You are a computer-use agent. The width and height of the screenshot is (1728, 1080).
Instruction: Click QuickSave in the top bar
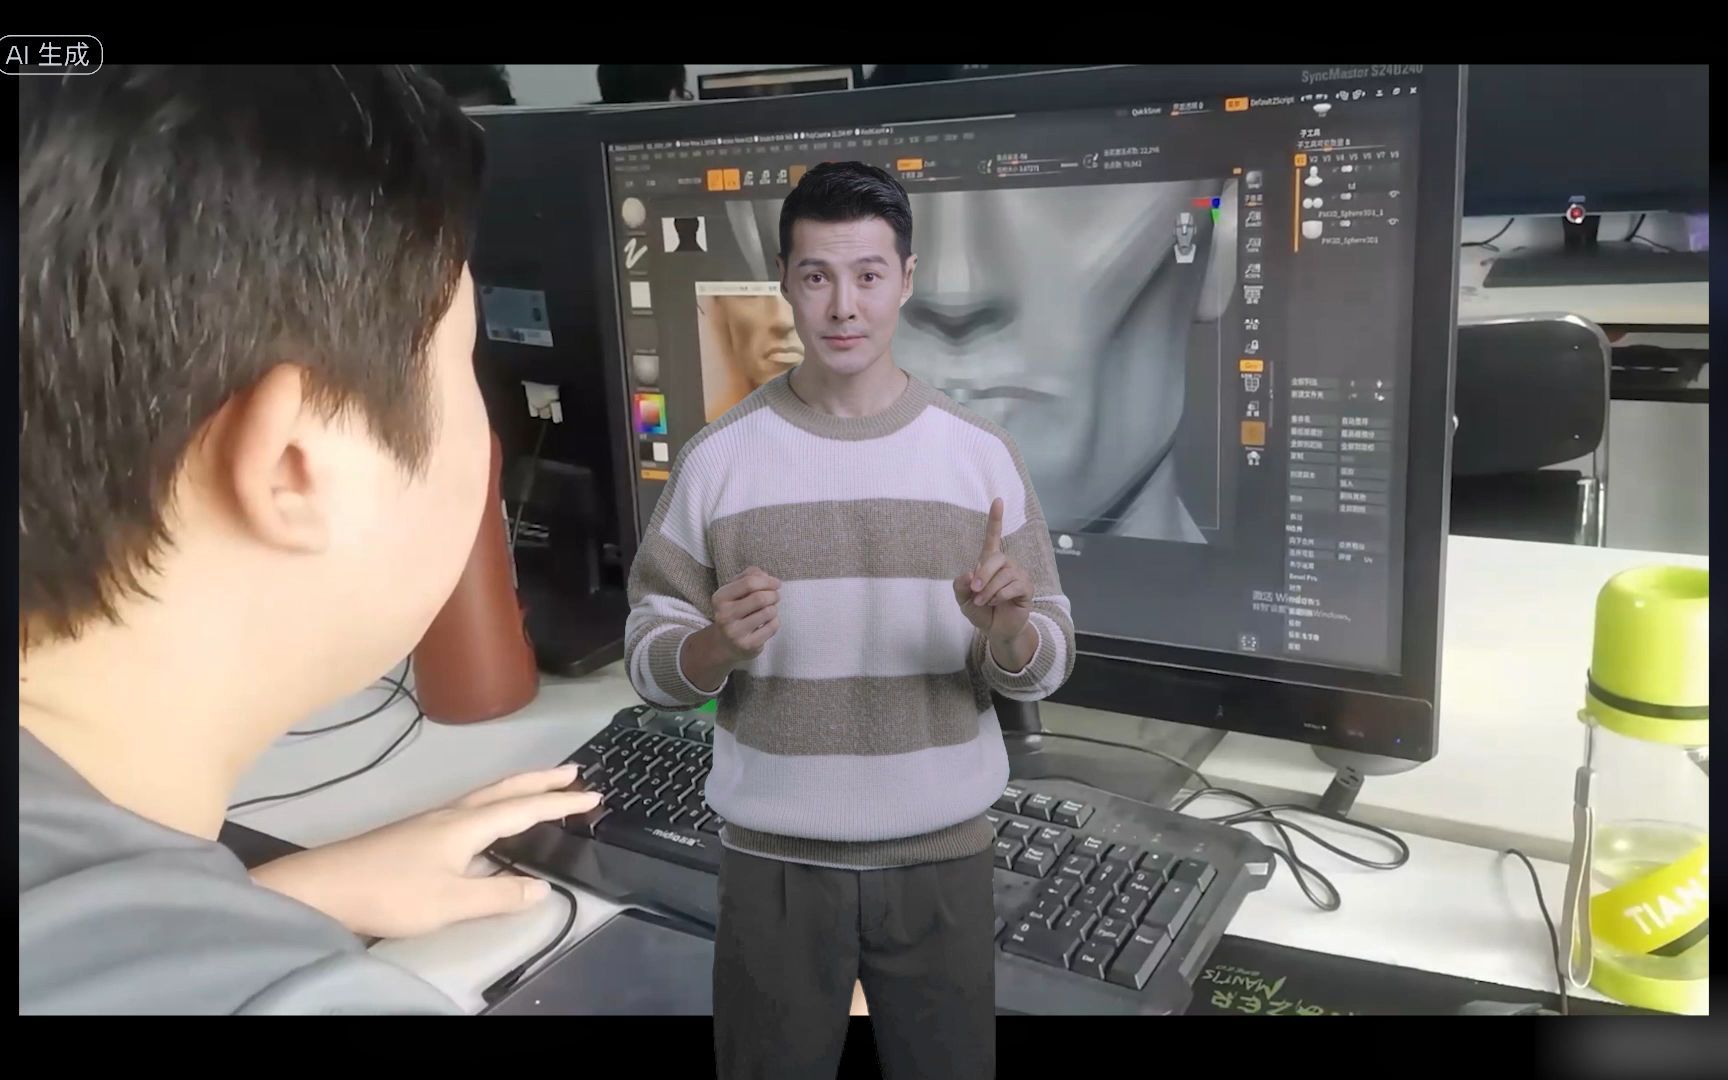[1146, 111]
